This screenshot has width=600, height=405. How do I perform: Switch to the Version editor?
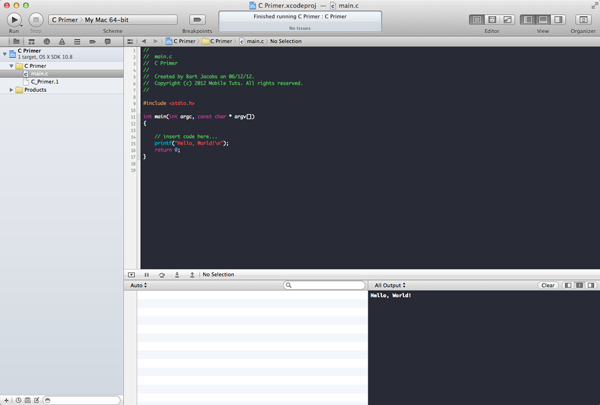tap(507, 20)
